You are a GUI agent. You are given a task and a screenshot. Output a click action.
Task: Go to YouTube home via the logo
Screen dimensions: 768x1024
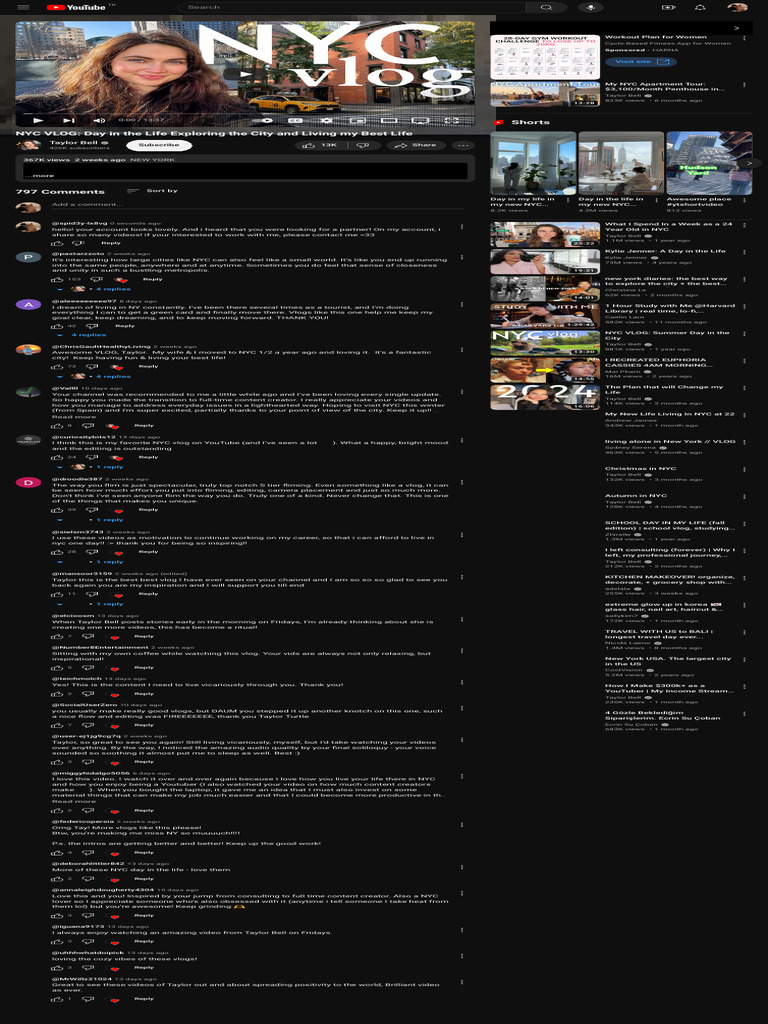coord(76,7)
